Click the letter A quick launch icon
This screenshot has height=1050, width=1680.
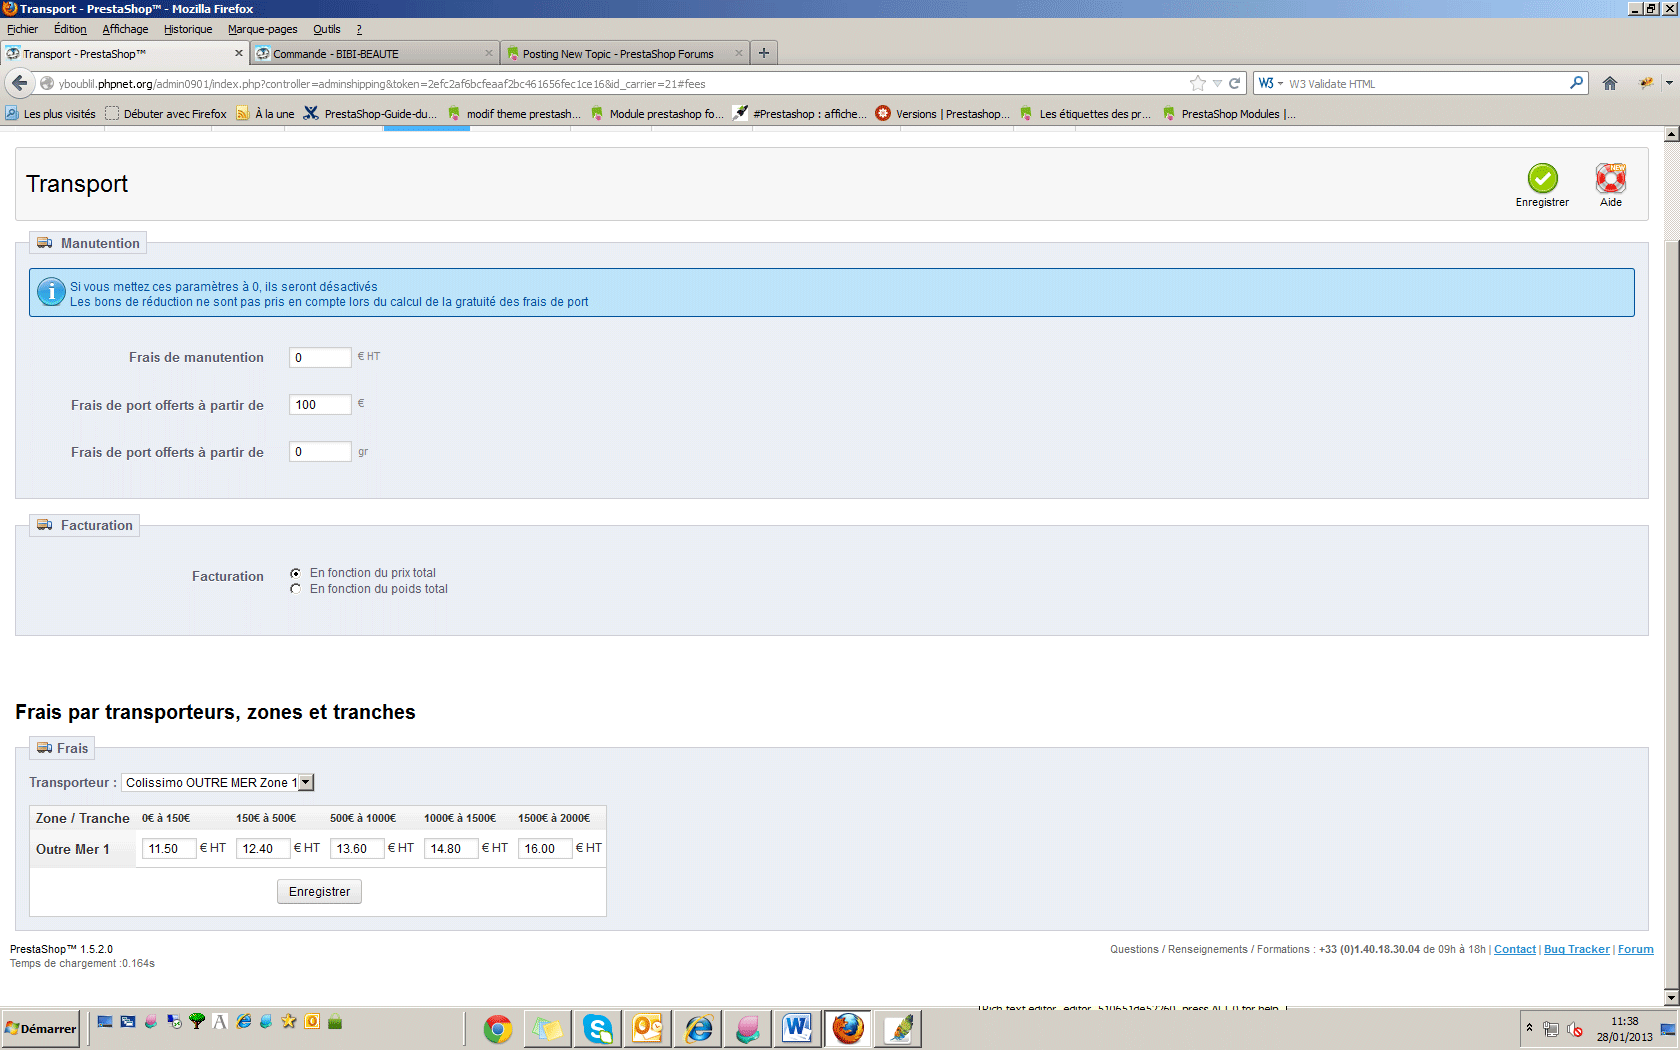220,1021
